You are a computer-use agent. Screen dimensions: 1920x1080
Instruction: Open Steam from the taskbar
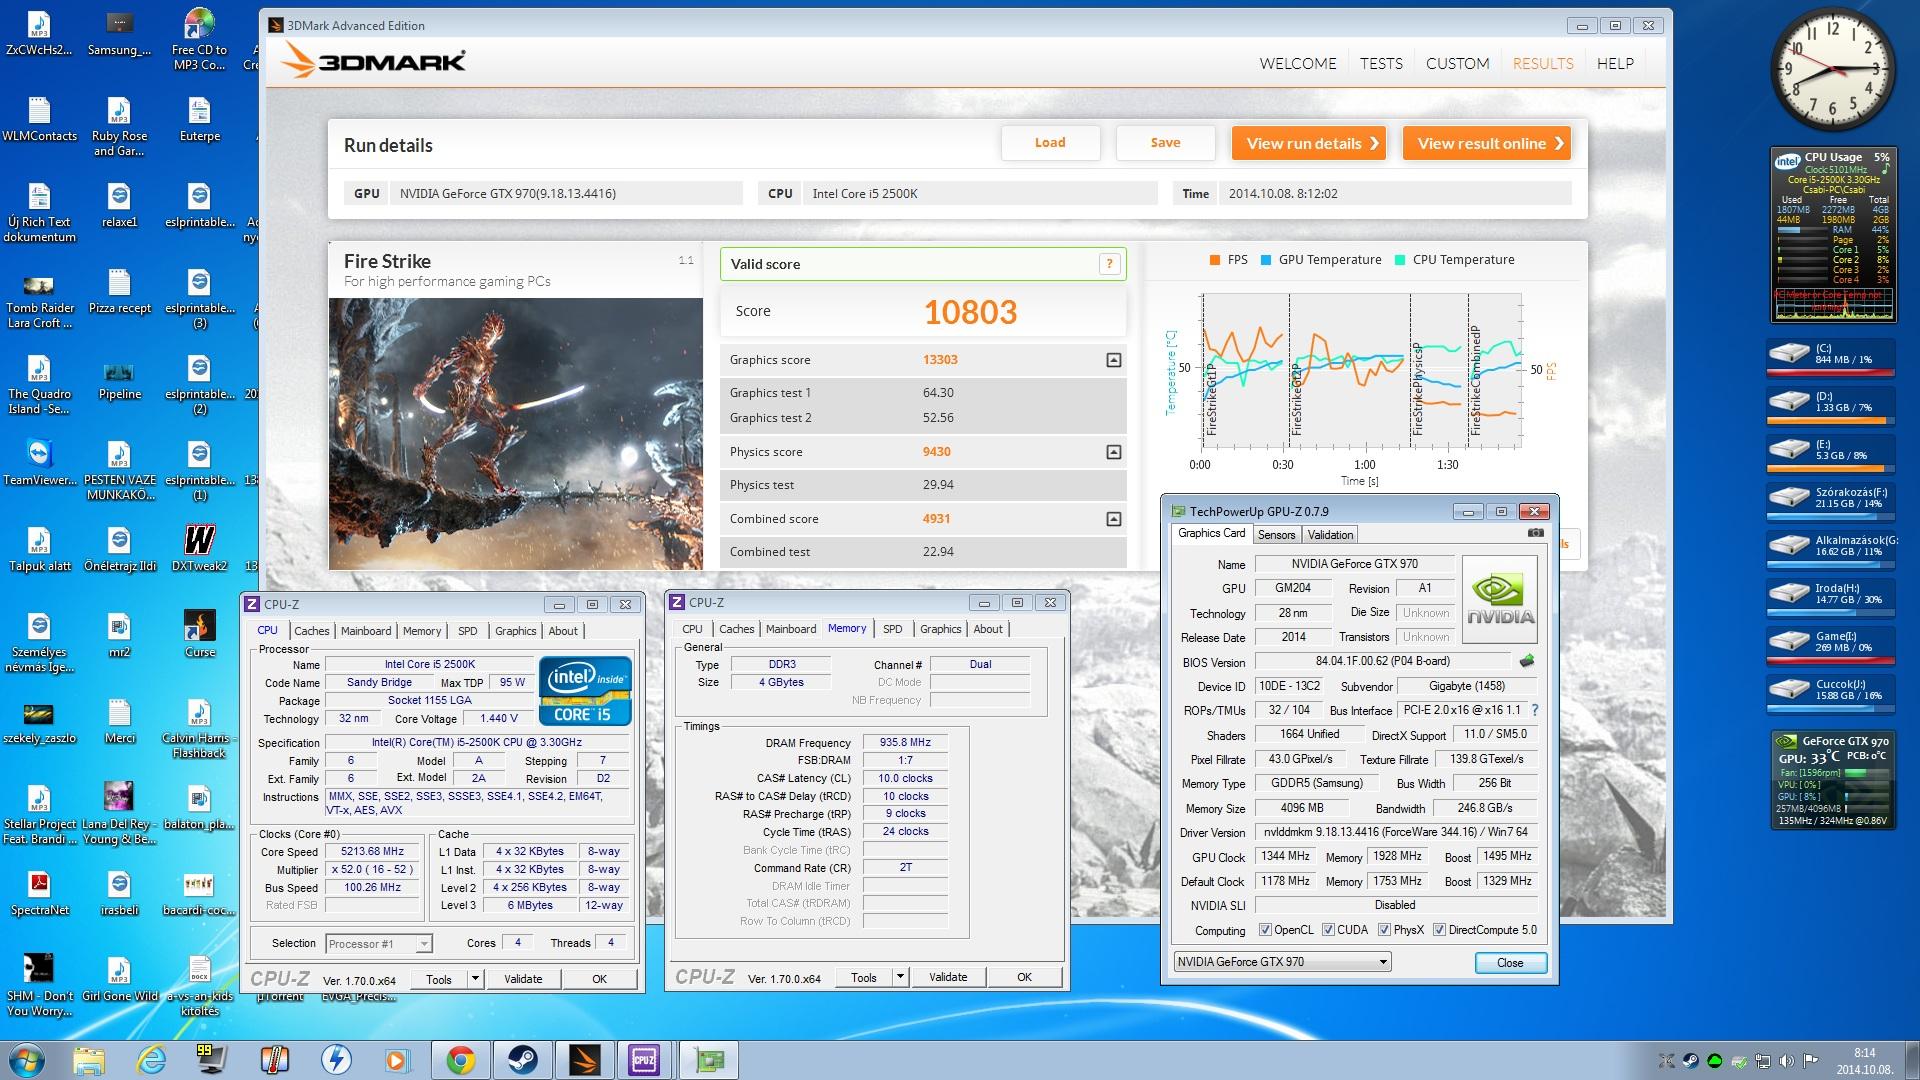pyautogui.click(x=522, y=1060)
